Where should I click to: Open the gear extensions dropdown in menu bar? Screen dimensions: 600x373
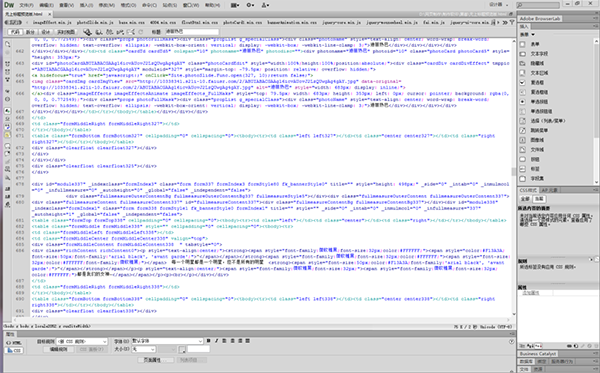coord(250,5)
